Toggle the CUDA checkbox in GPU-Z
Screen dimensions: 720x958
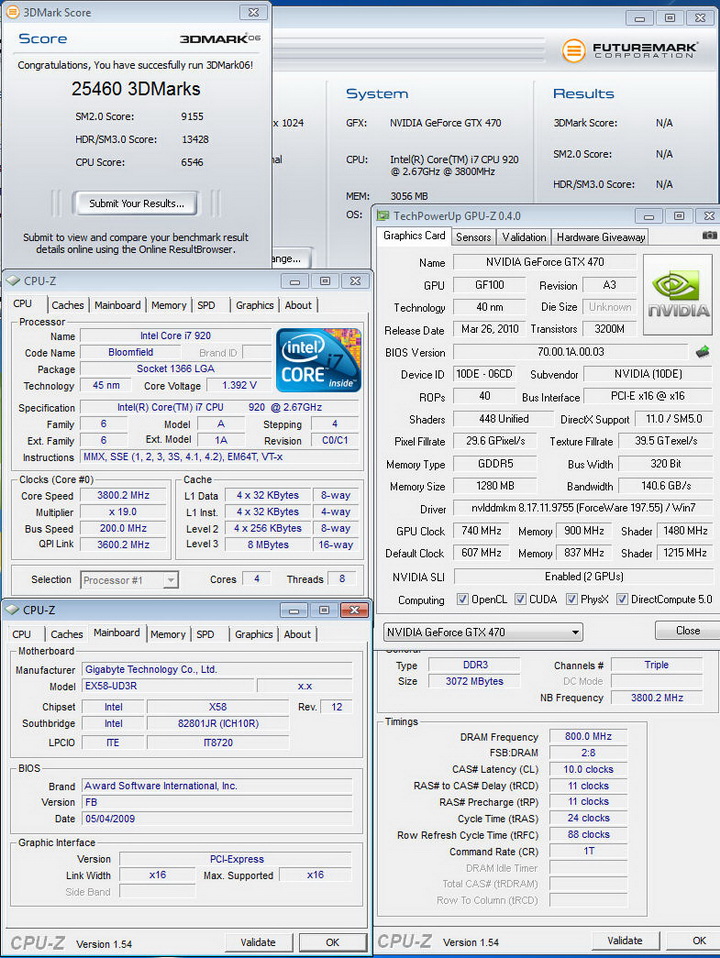point(520,599)
